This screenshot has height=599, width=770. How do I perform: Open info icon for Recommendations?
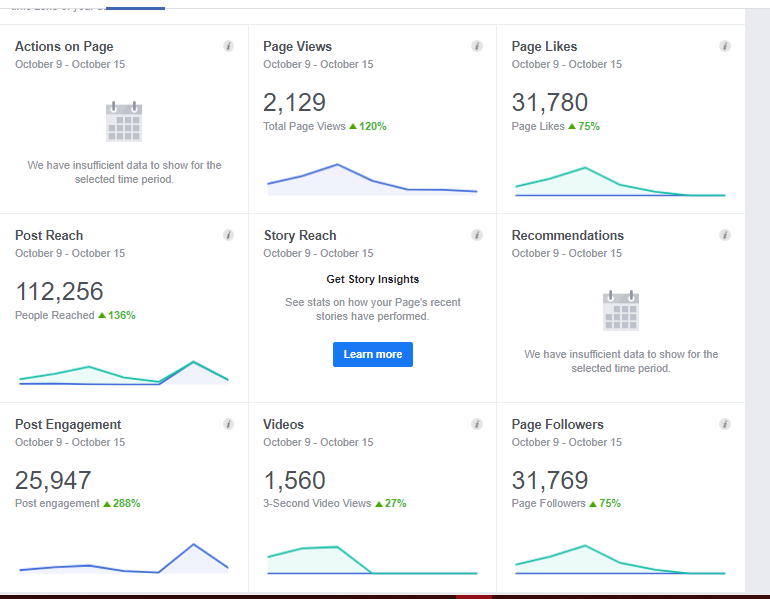[x=725, y=235]
